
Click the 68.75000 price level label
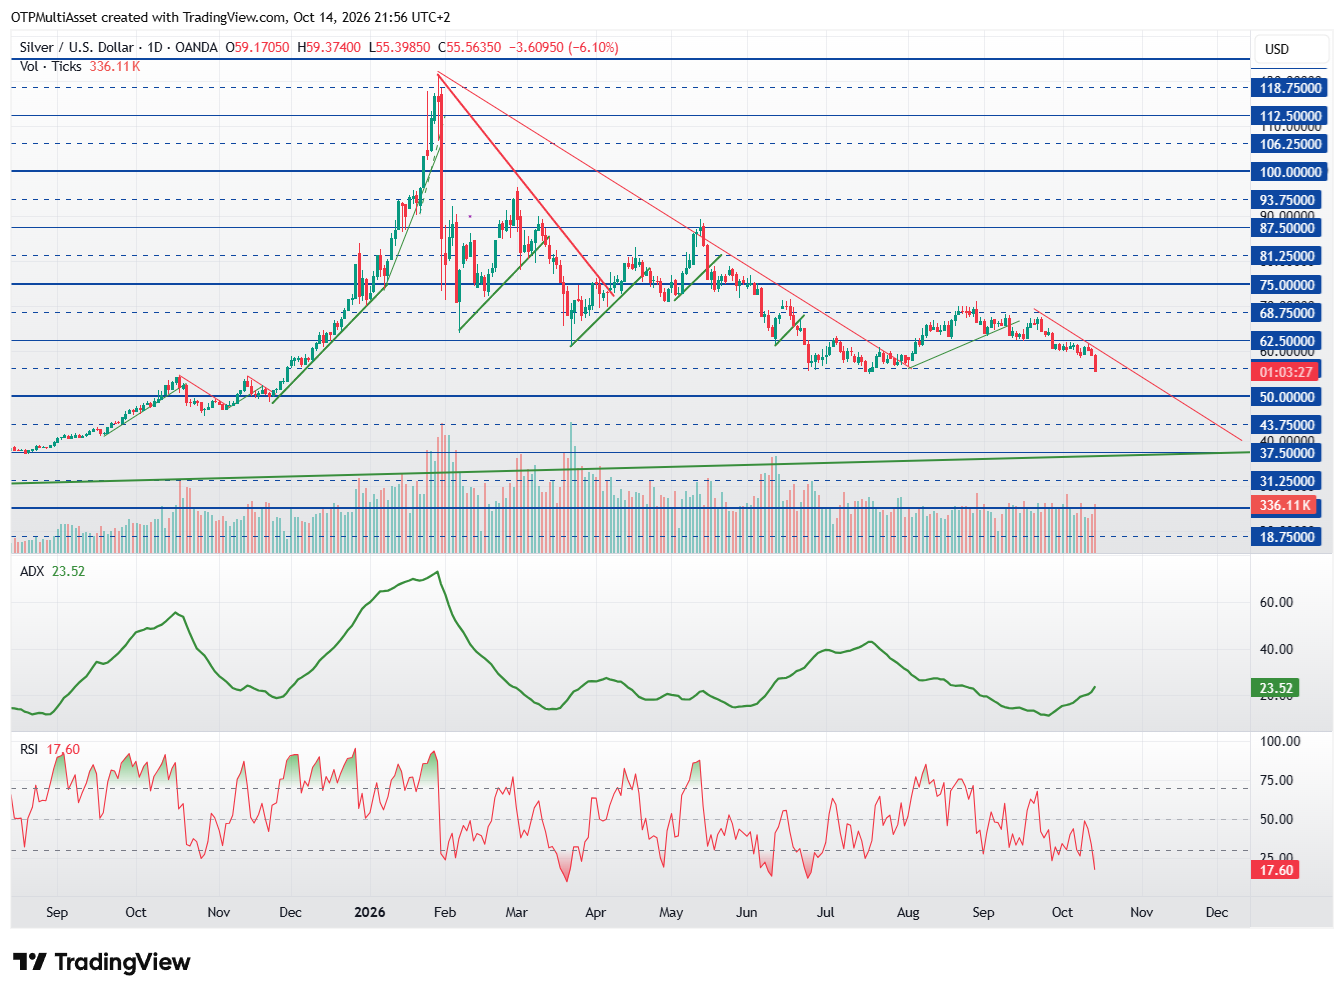point(1286,313)
